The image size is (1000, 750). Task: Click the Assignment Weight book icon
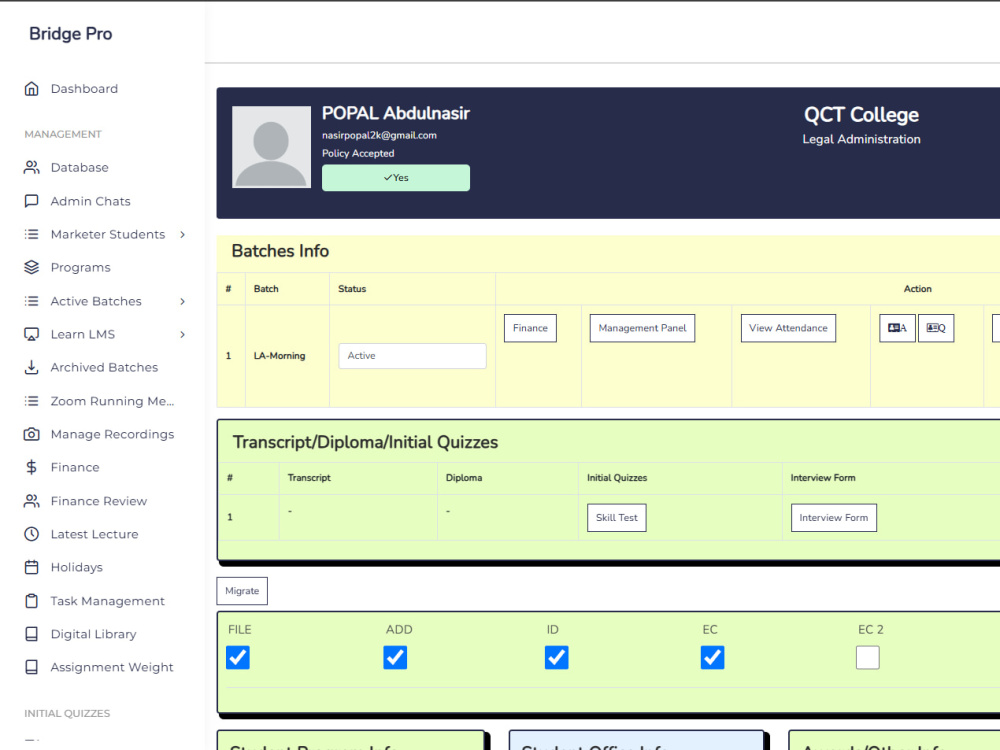tap(31, 667)
